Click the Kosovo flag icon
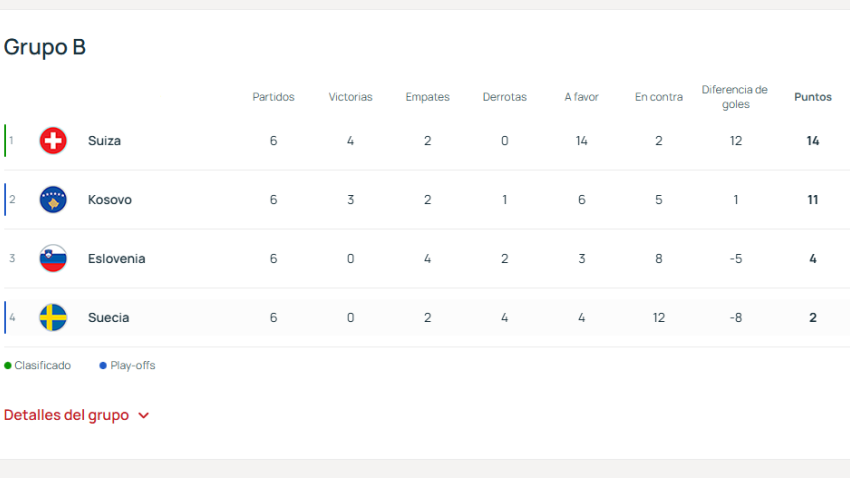 point(53,200)
